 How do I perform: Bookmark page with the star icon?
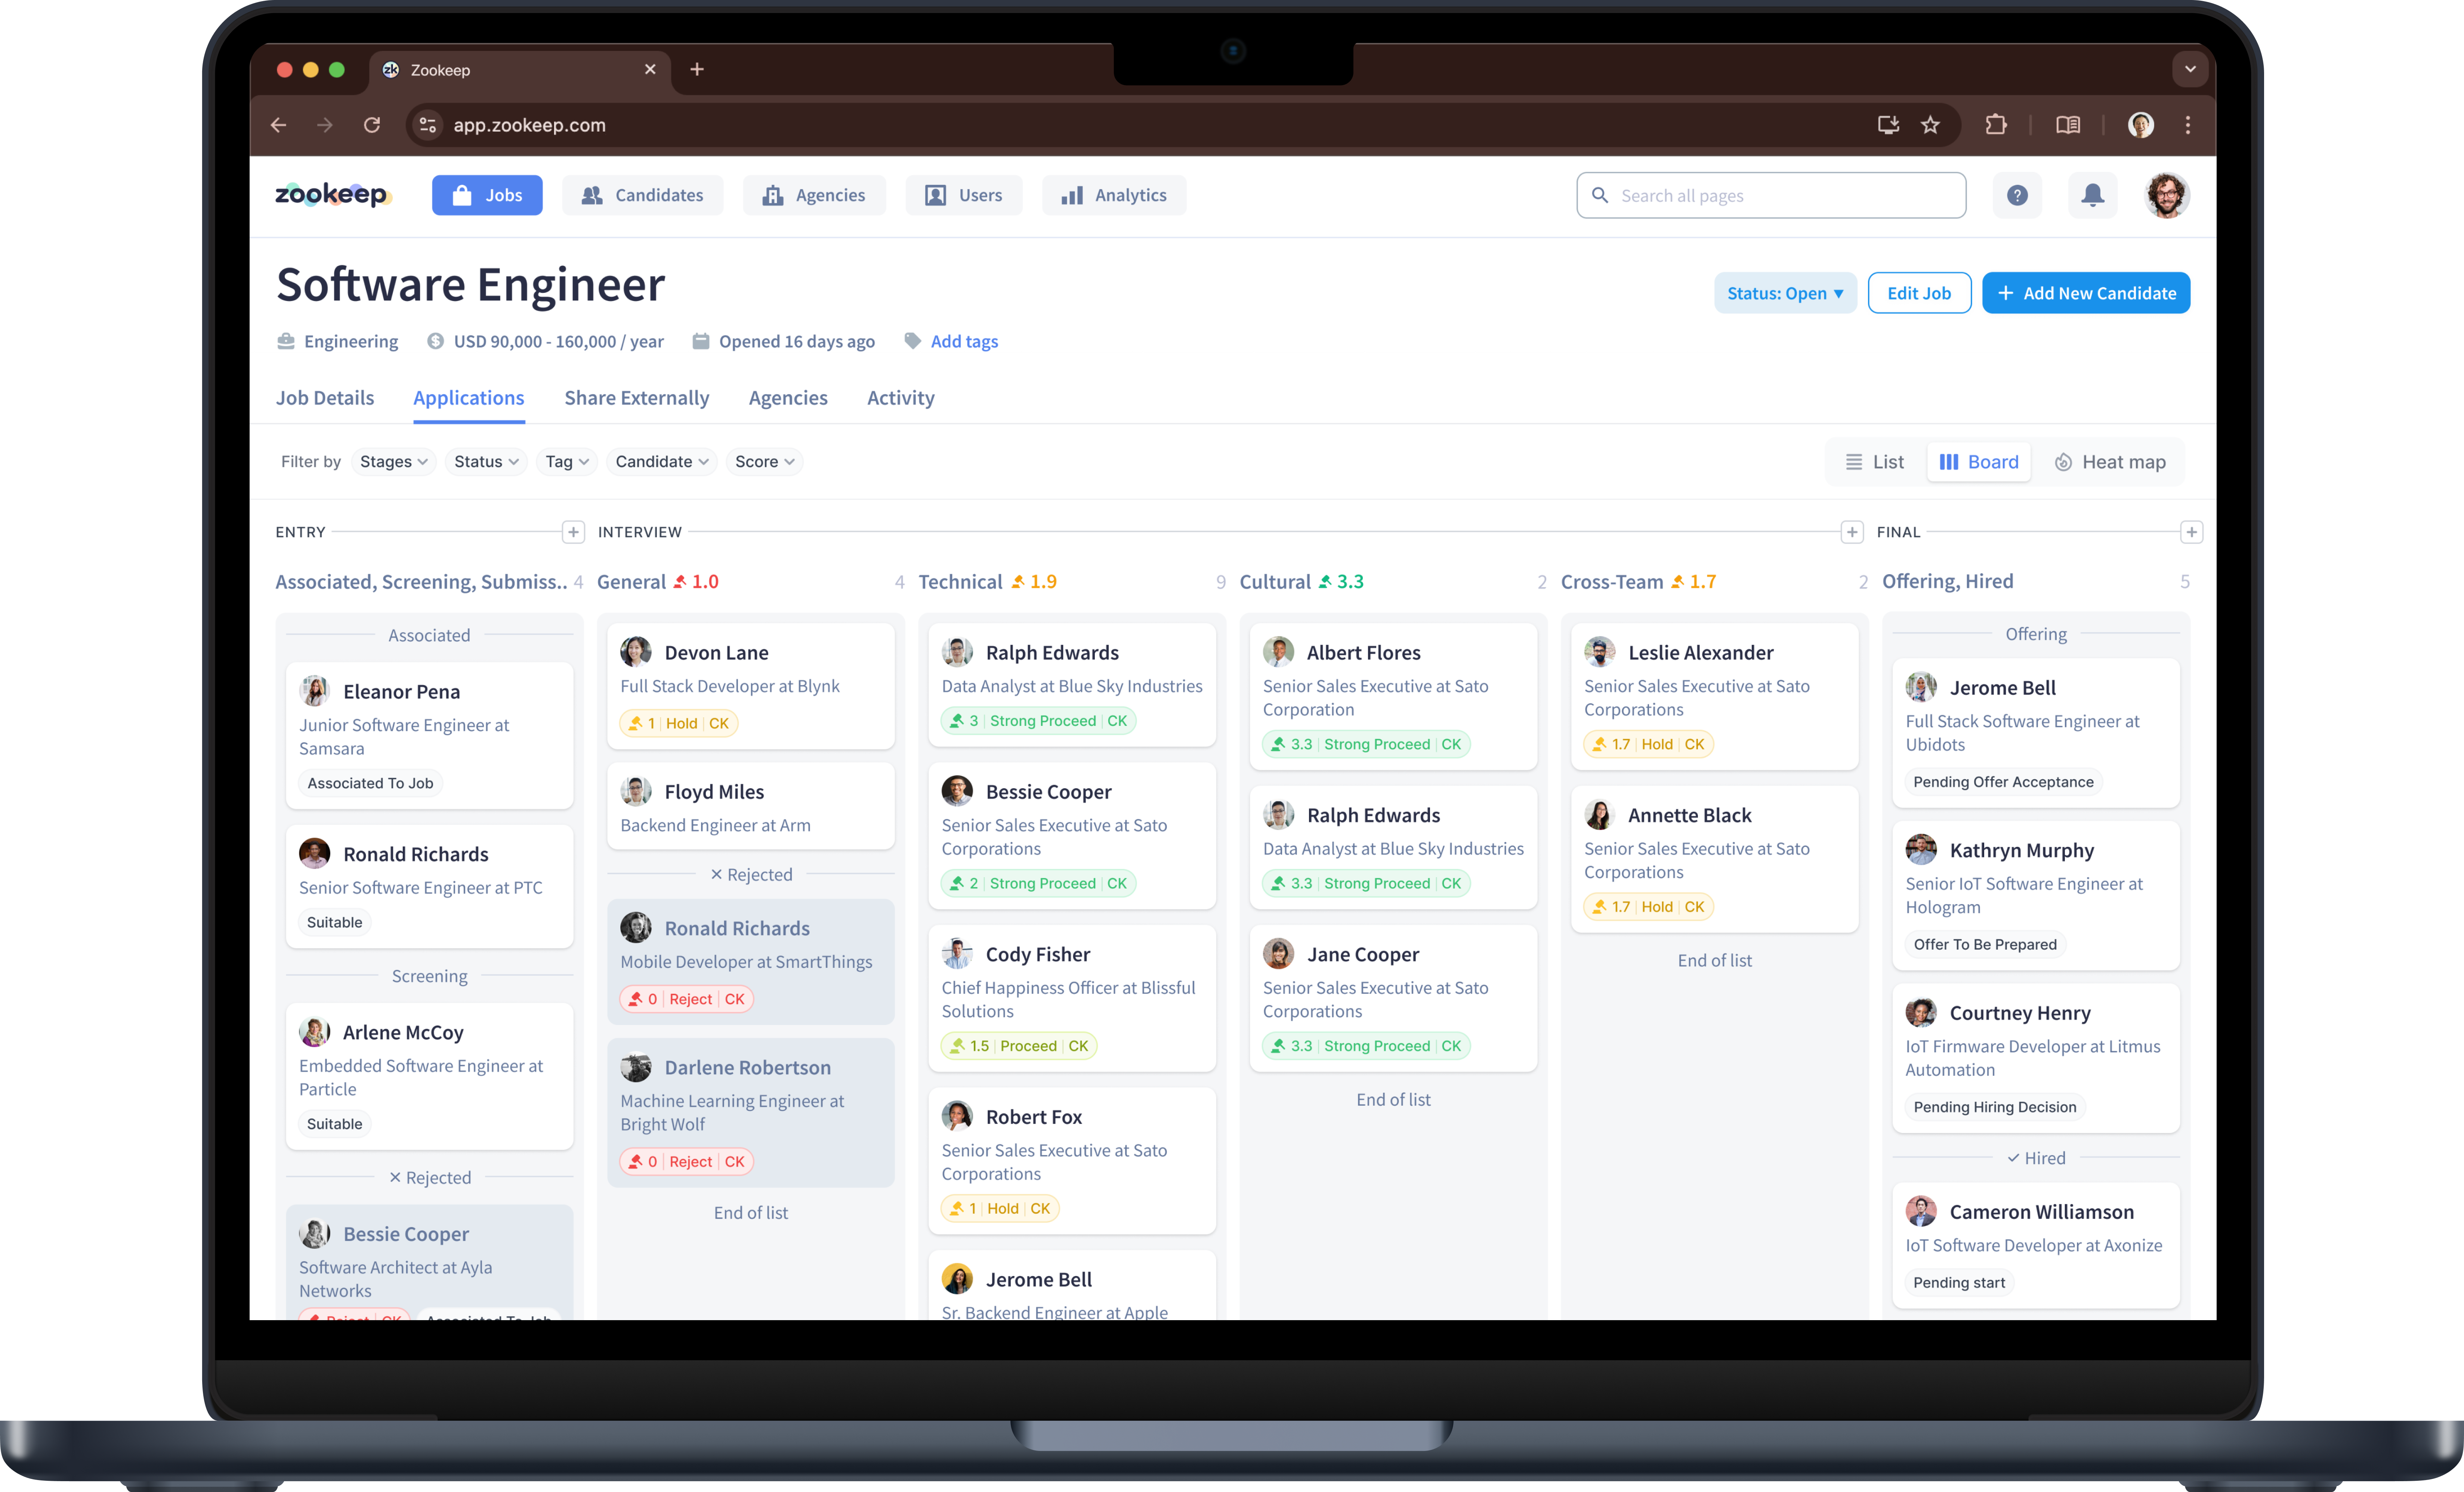[1930, 125]
